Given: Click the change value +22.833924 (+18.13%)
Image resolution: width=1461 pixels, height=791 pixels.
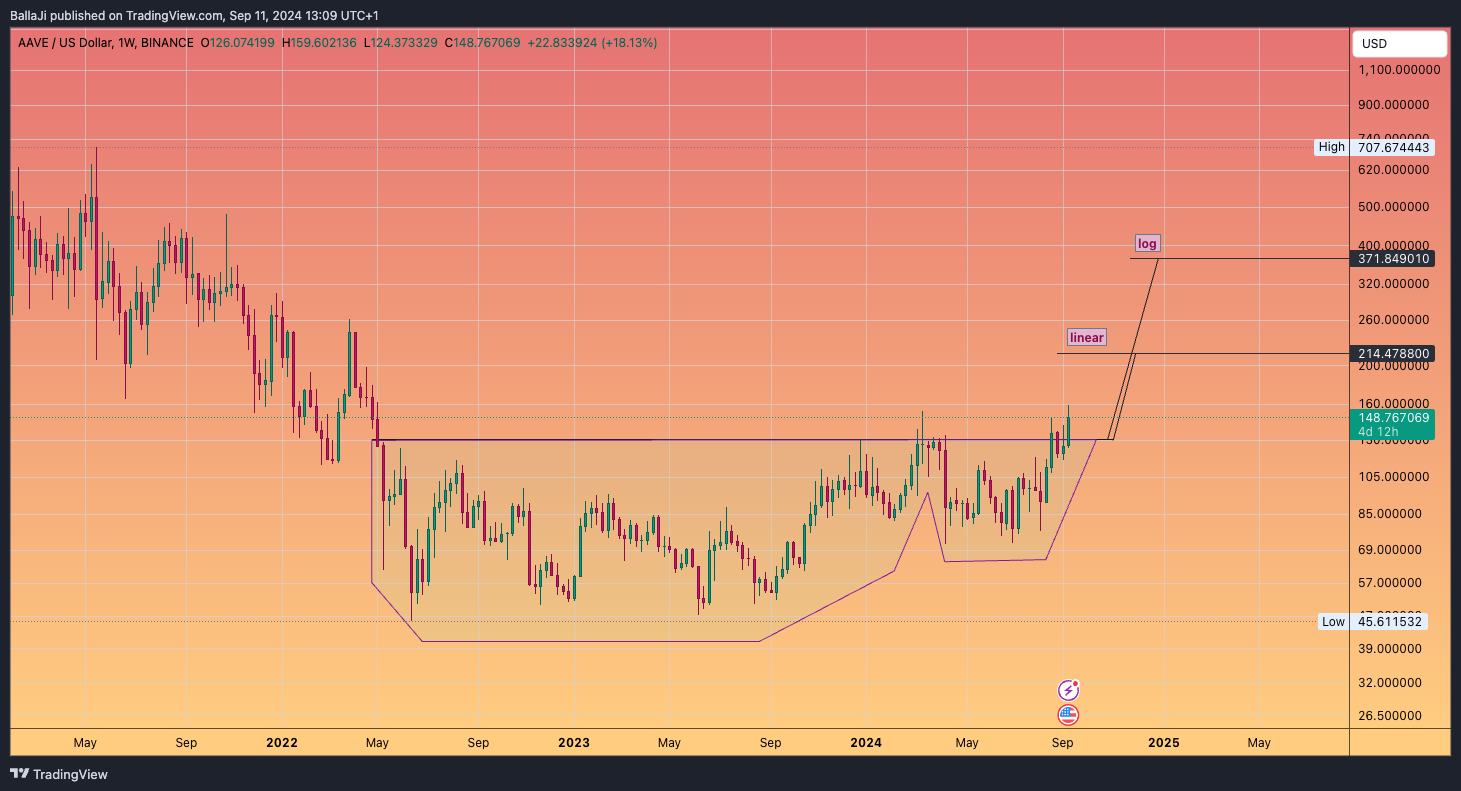Looking at the screenshot, I should 593,43.
